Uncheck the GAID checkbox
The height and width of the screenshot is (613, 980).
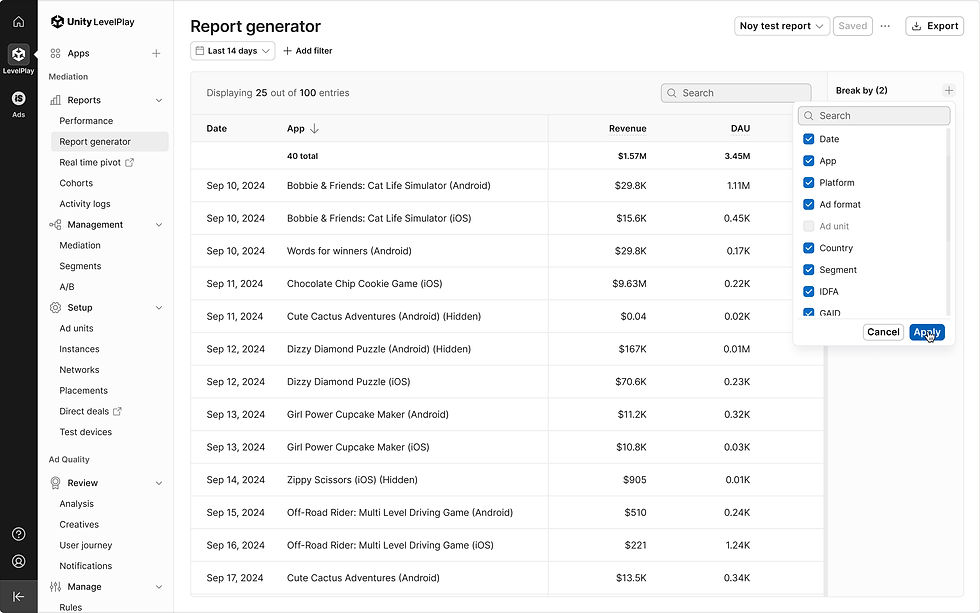(809, 312)
